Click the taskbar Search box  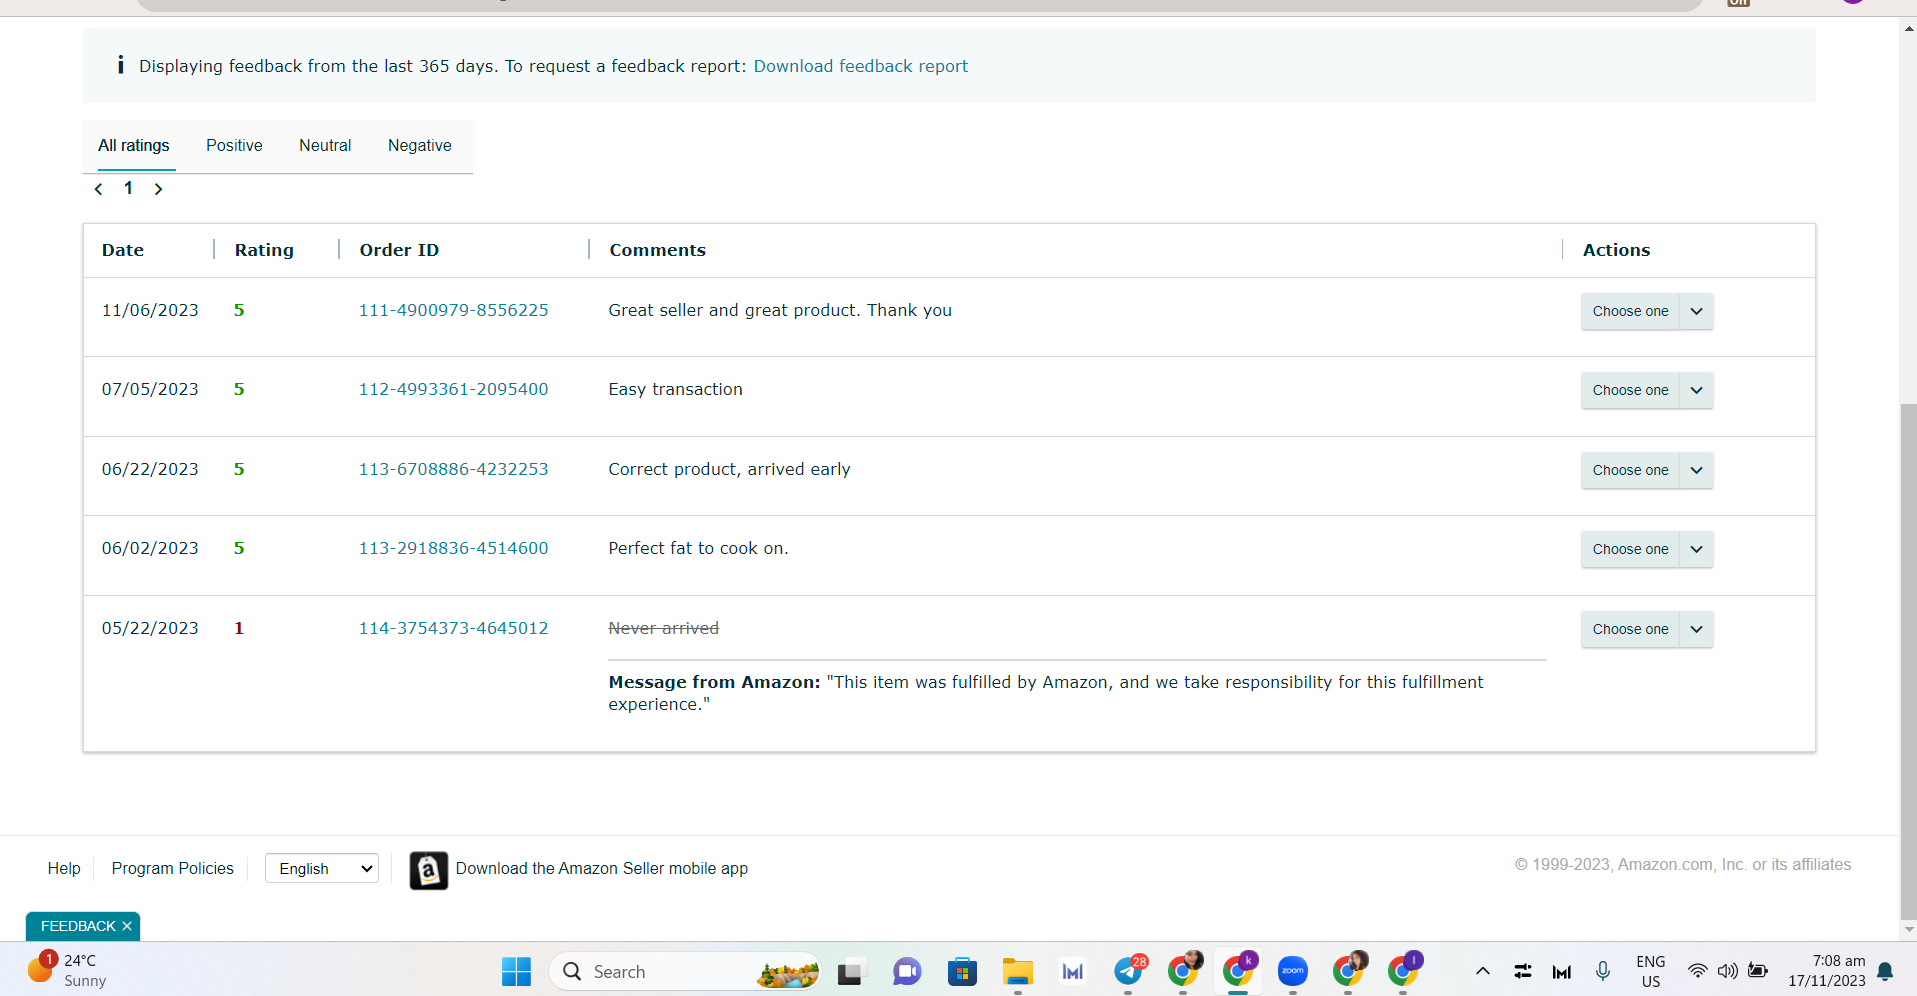pyautogui.click(x=686, y=971)
